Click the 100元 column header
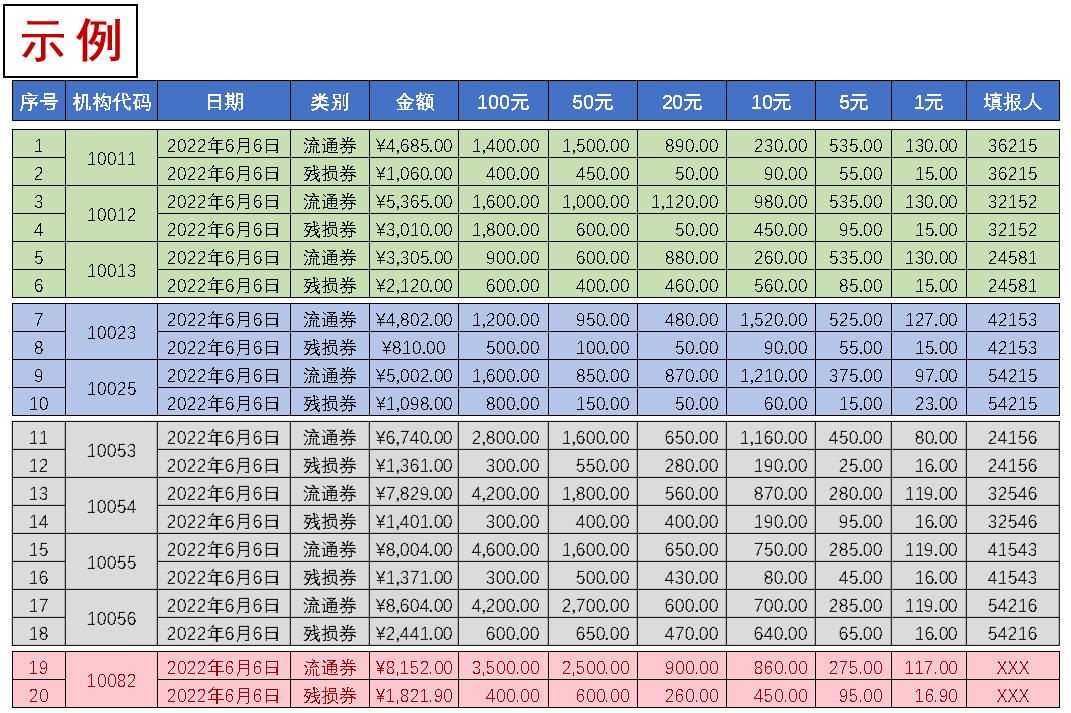The height and width of the screenshot is (713, 1071). click(x=503, y=101)
